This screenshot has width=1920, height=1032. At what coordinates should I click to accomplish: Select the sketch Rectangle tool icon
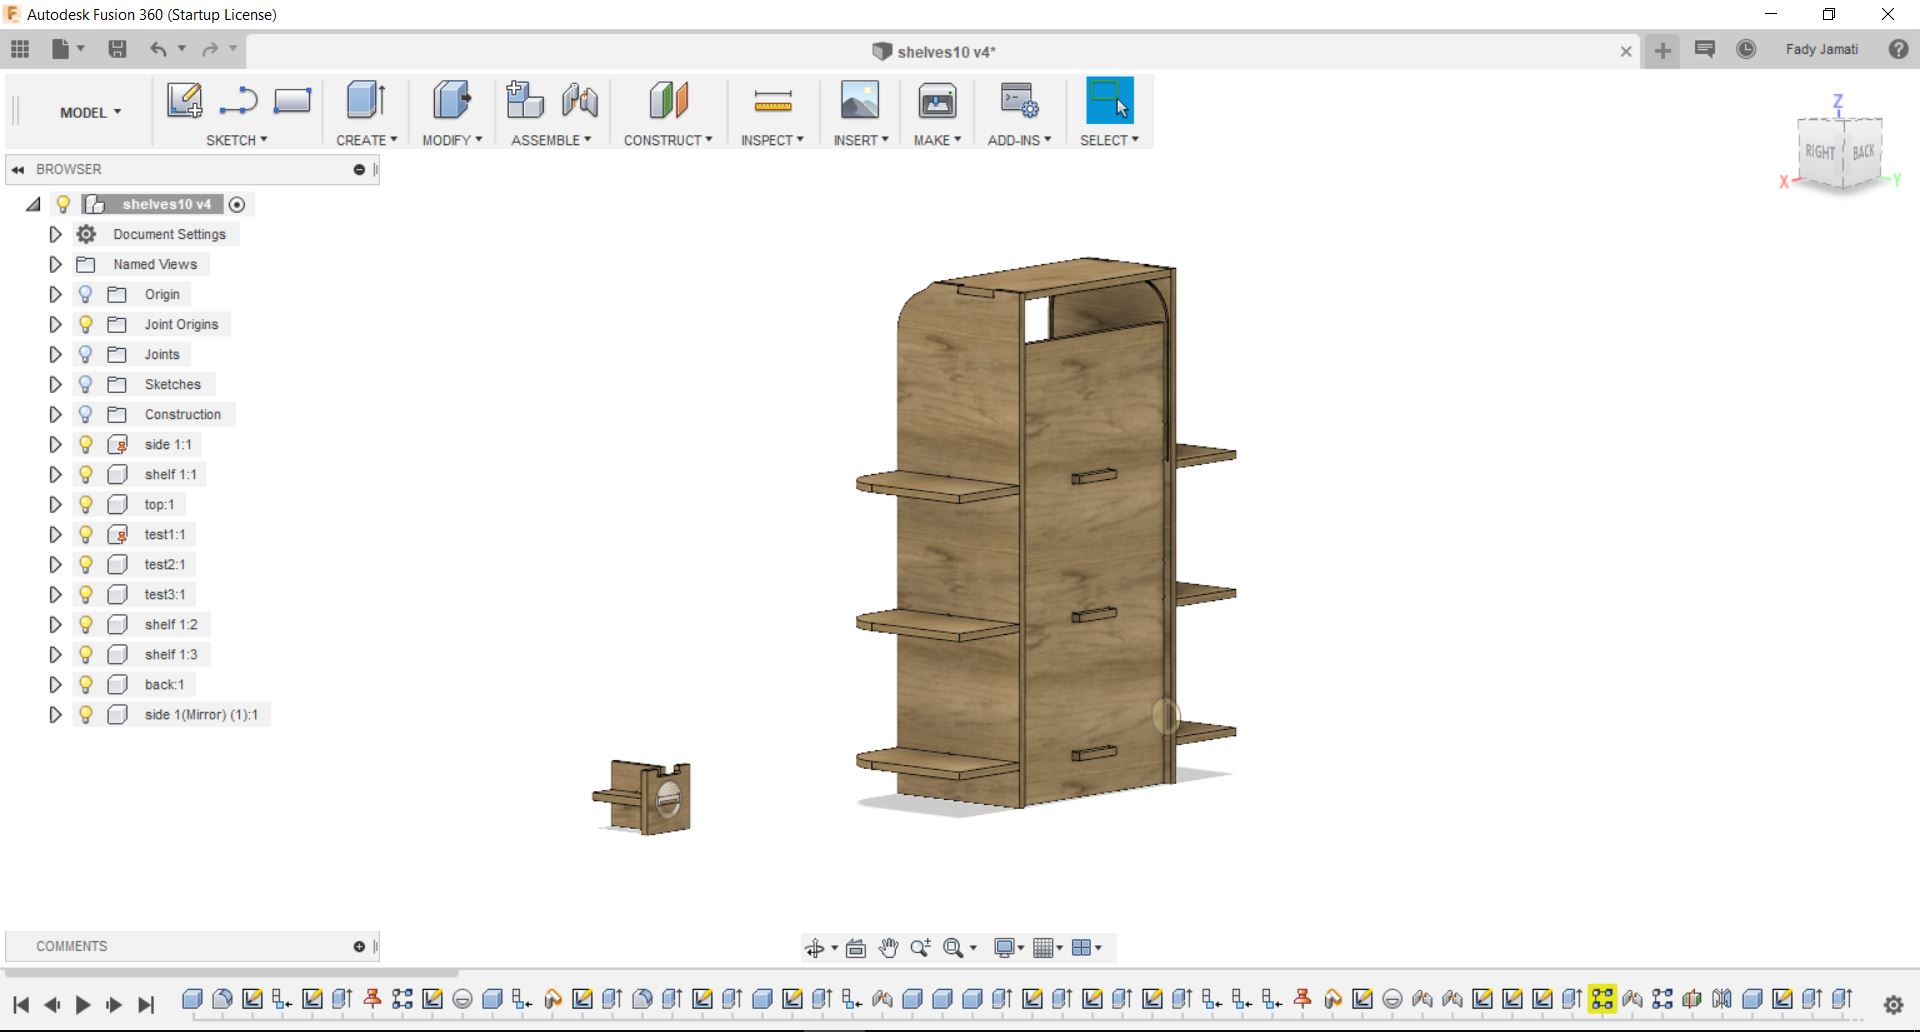click(292, 101)
